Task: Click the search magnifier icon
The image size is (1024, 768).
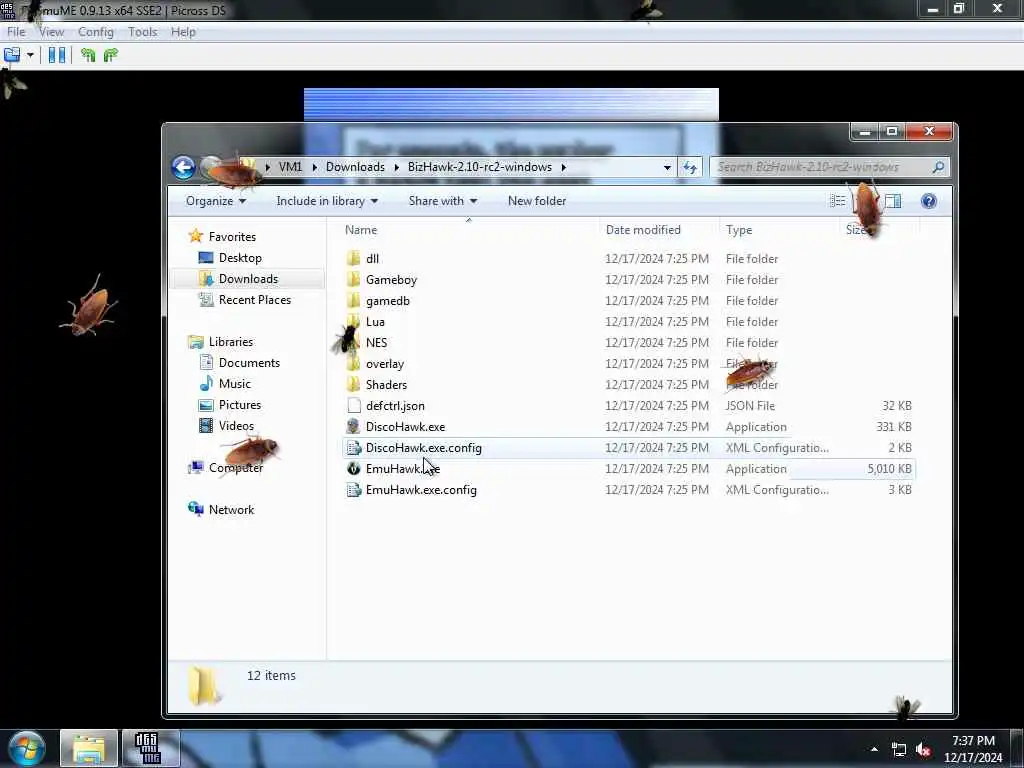Action: coord(938,167)
